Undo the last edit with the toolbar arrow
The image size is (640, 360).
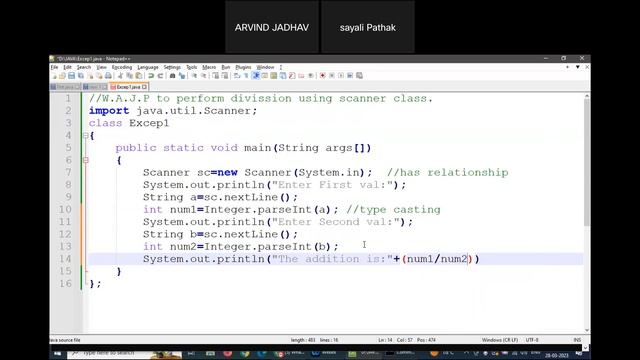click(151, 76)
